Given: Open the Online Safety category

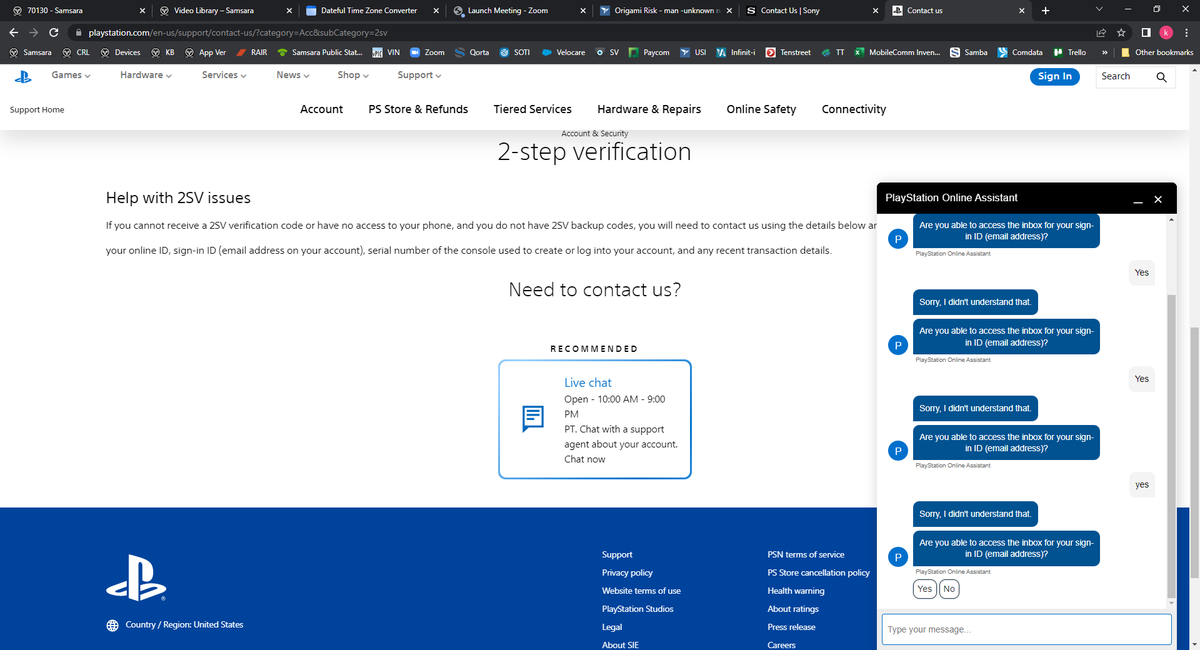Looking at the screenshot, I should coord(761,109).
